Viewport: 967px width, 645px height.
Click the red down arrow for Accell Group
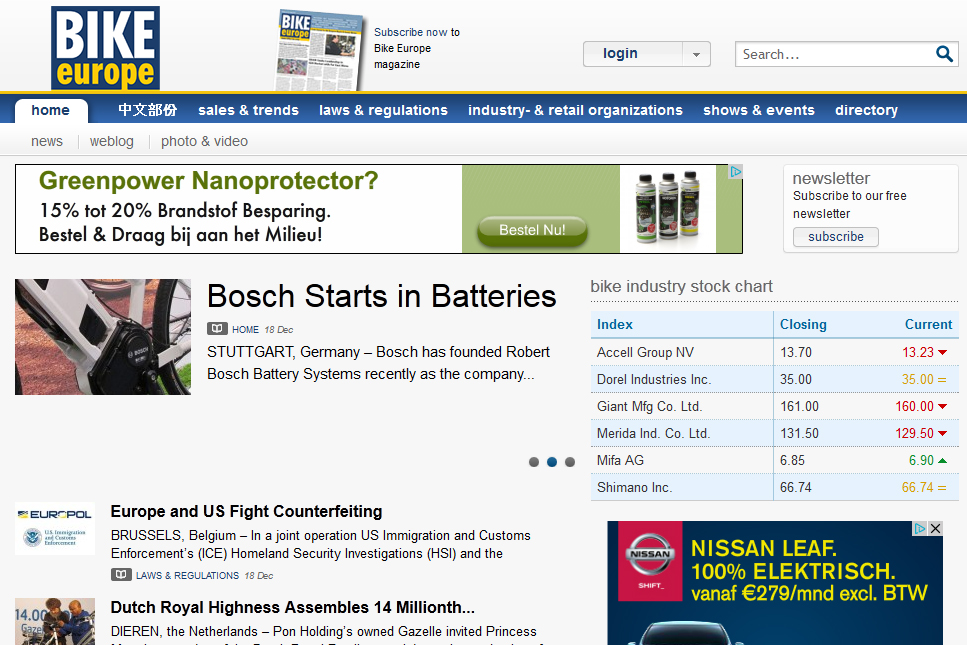[x=942, y=353]
